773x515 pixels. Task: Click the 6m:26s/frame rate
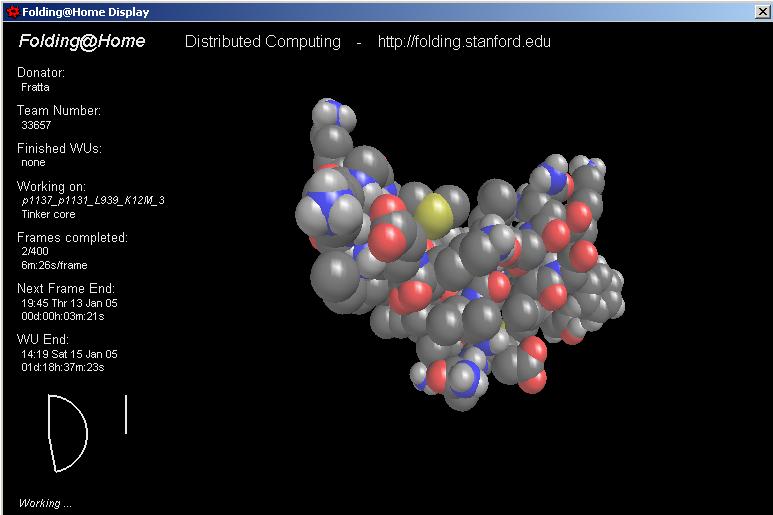click(x=54, y=265)
